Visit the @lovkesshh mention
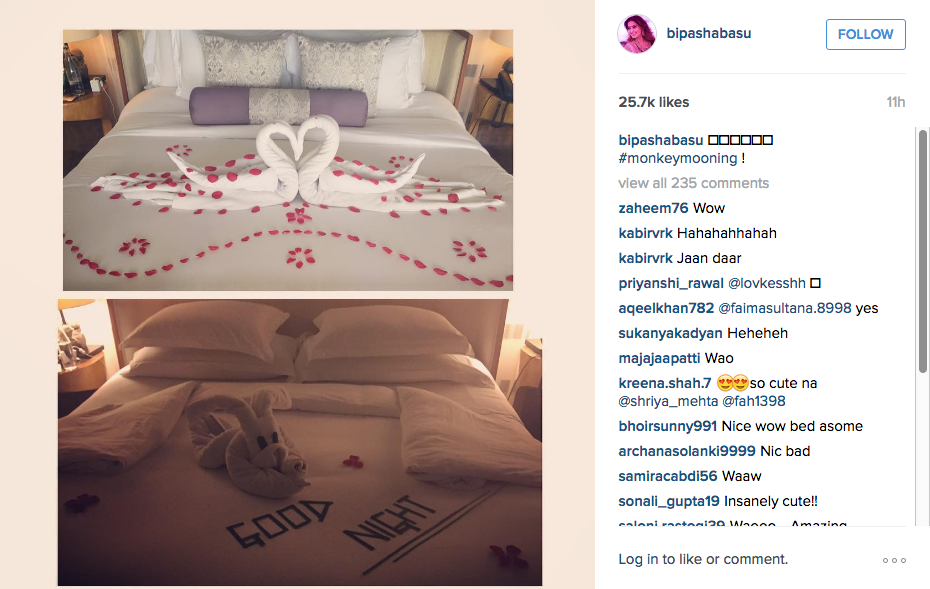This screenshot has height=589, width=930. pos(767,284)
